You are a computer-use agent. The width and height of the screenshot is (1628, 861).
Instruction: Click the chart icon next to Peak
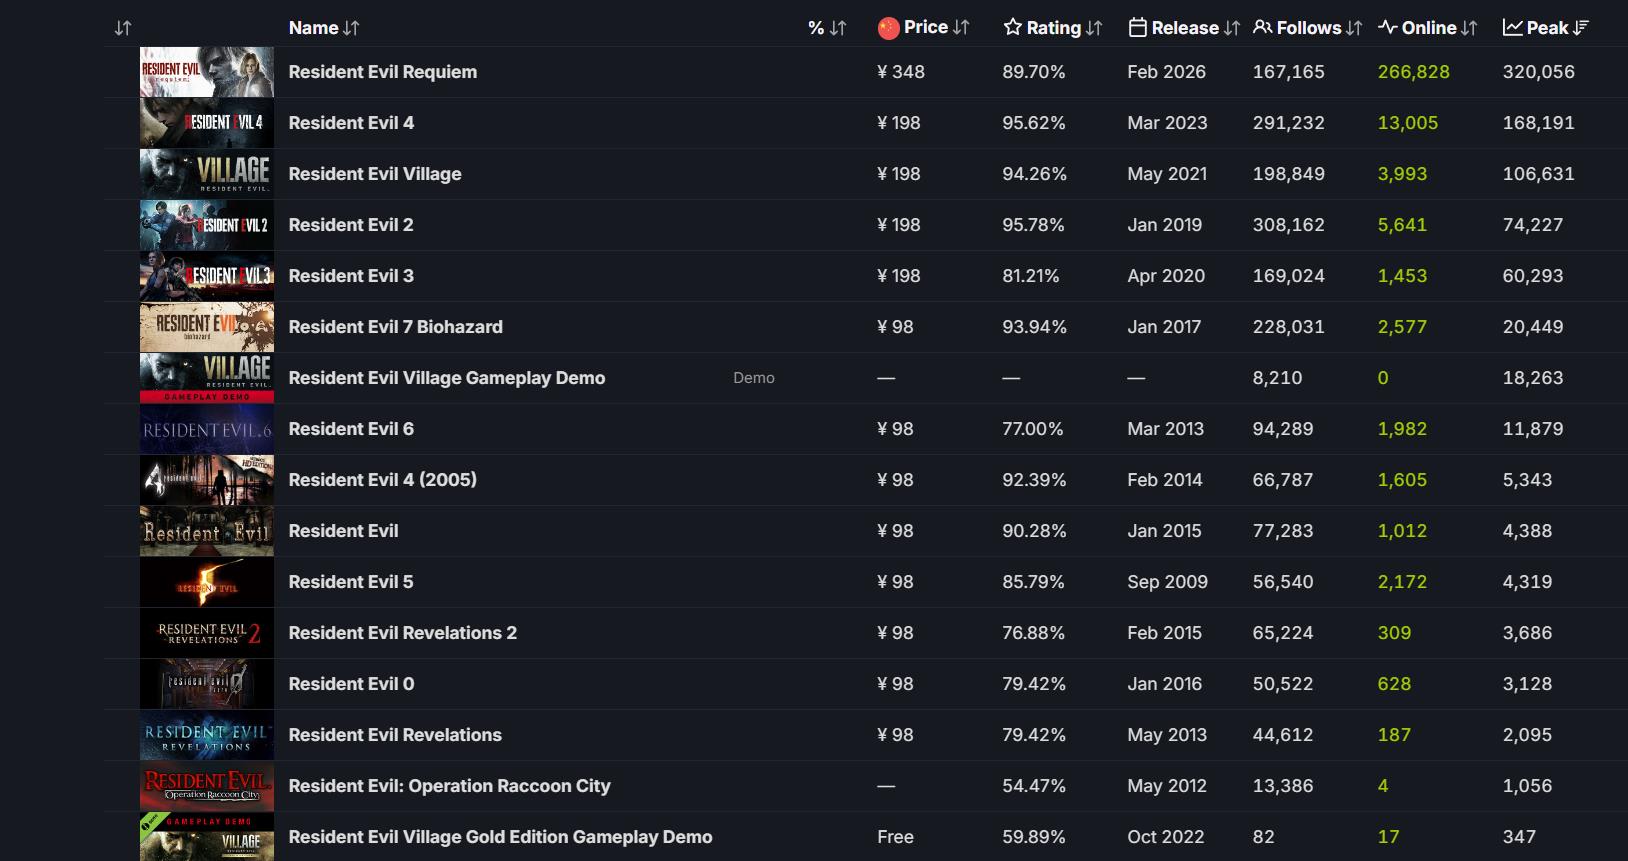tap(1512, 28)
